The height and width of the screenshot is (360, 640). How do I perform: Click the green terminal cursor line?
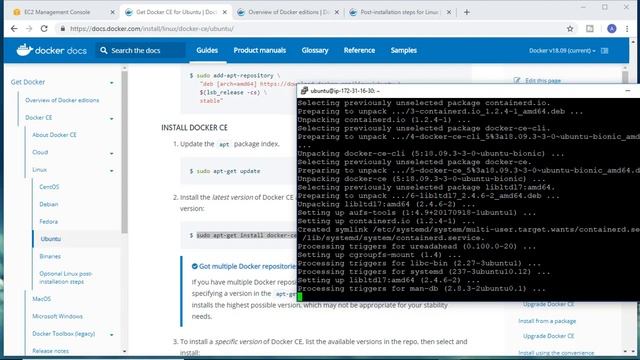(x=300, y=297)
